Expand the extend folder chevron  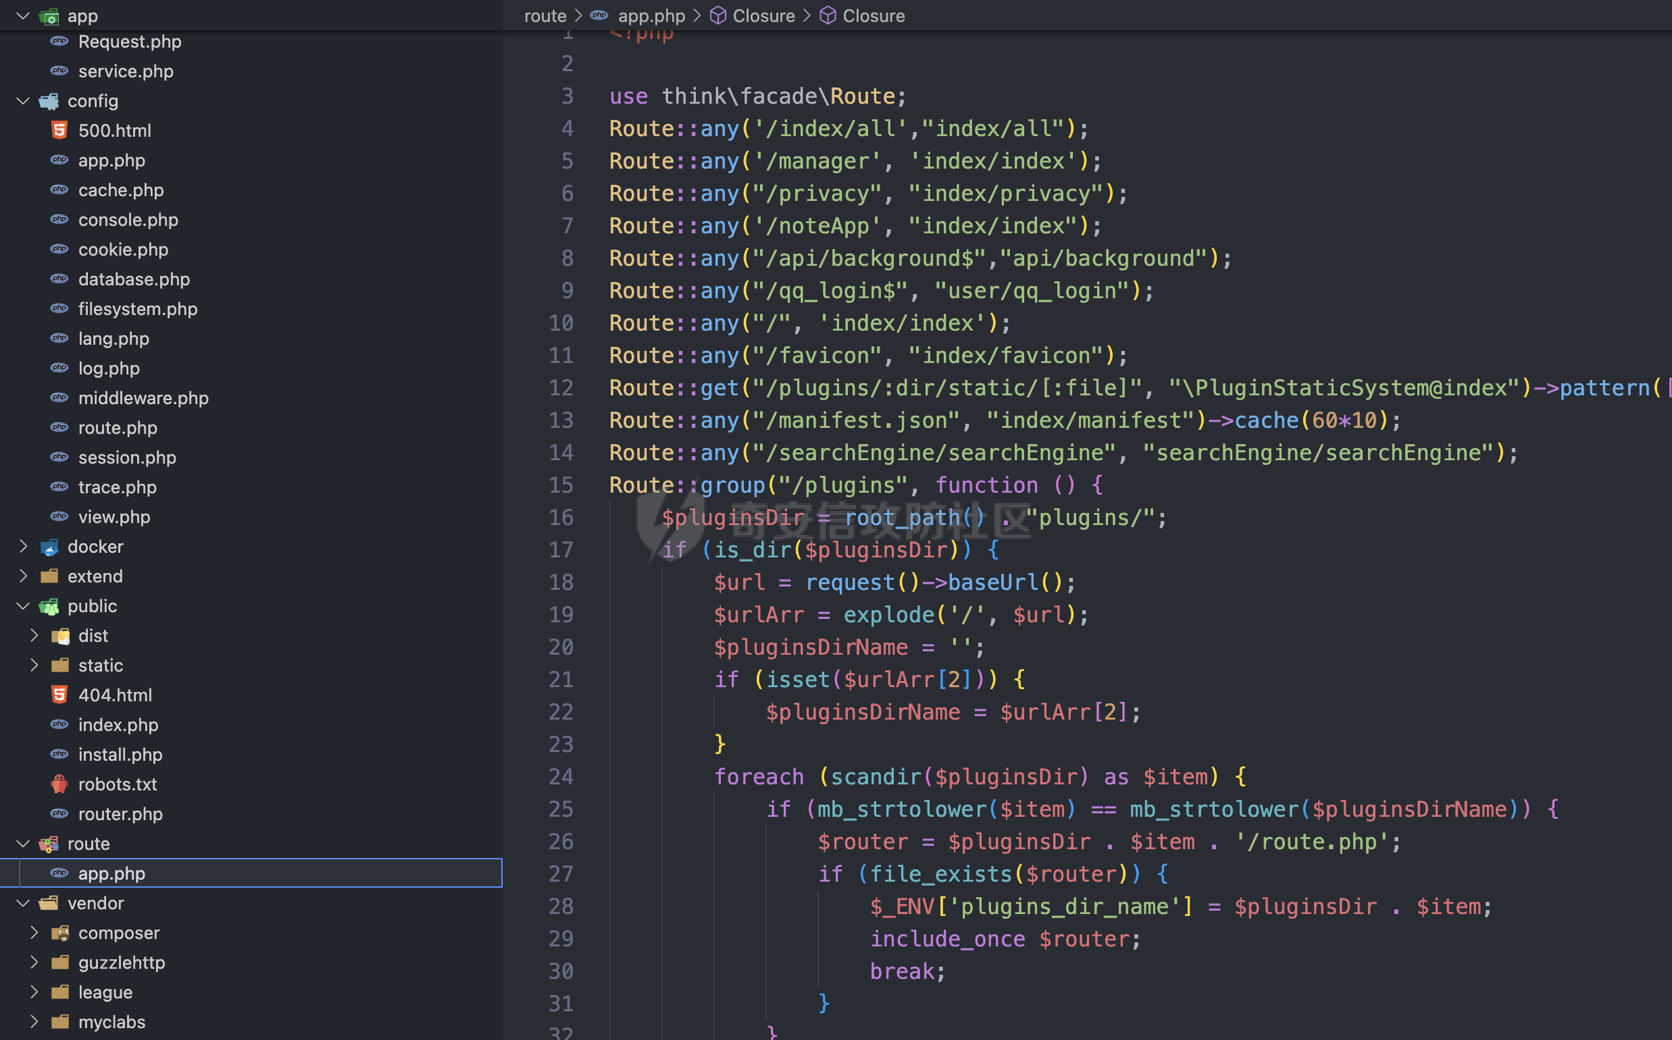click(x=23, y=576)
